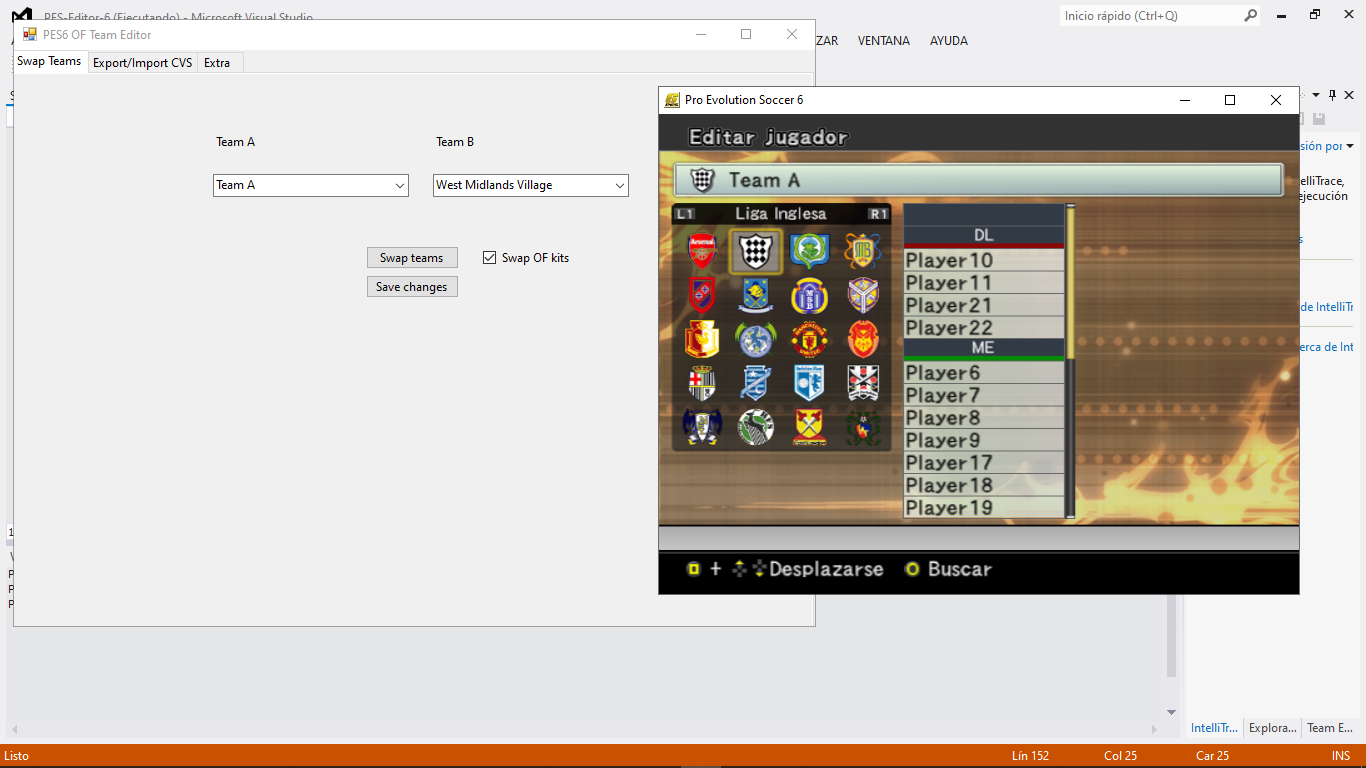Click the 'Lín 152' status bar entry
This screenshot has height=768, width=1366.
[x=1030, y=756]
